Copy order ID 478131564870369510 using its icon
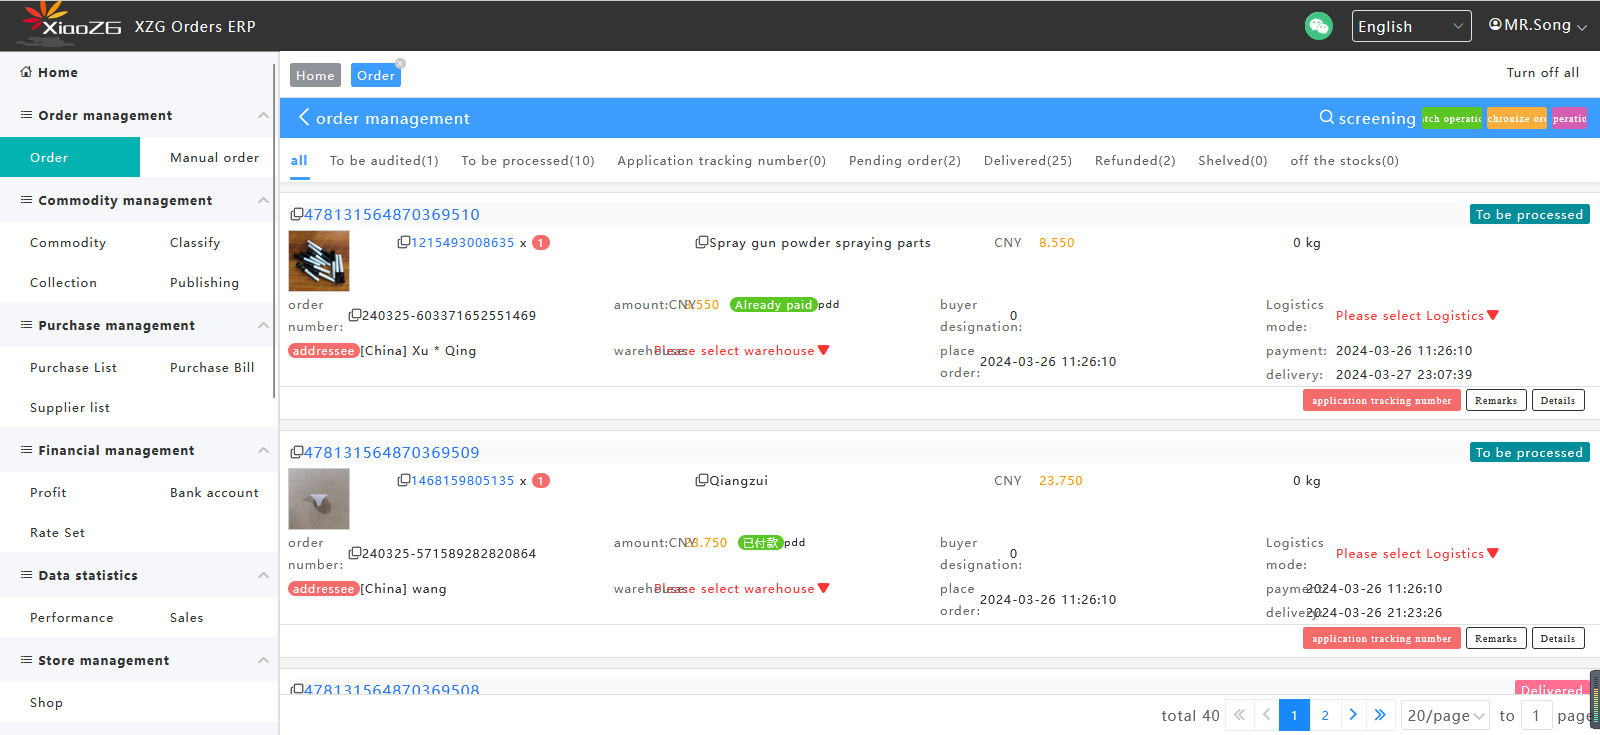 296,215
